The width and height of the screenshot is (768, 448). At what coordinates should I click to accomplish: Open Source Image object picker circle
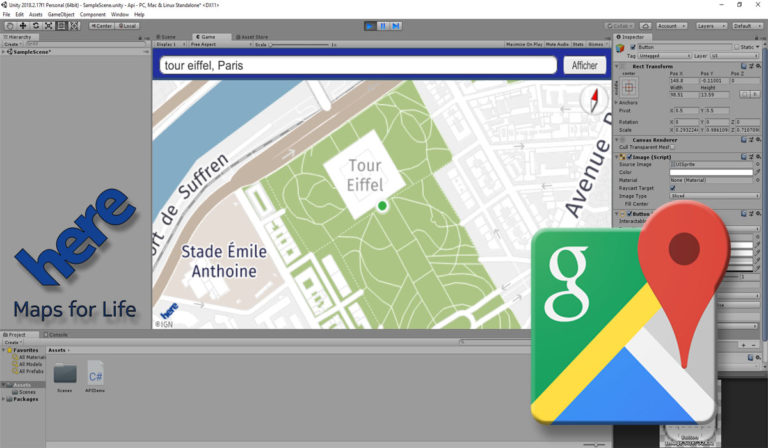coord(757,165)
